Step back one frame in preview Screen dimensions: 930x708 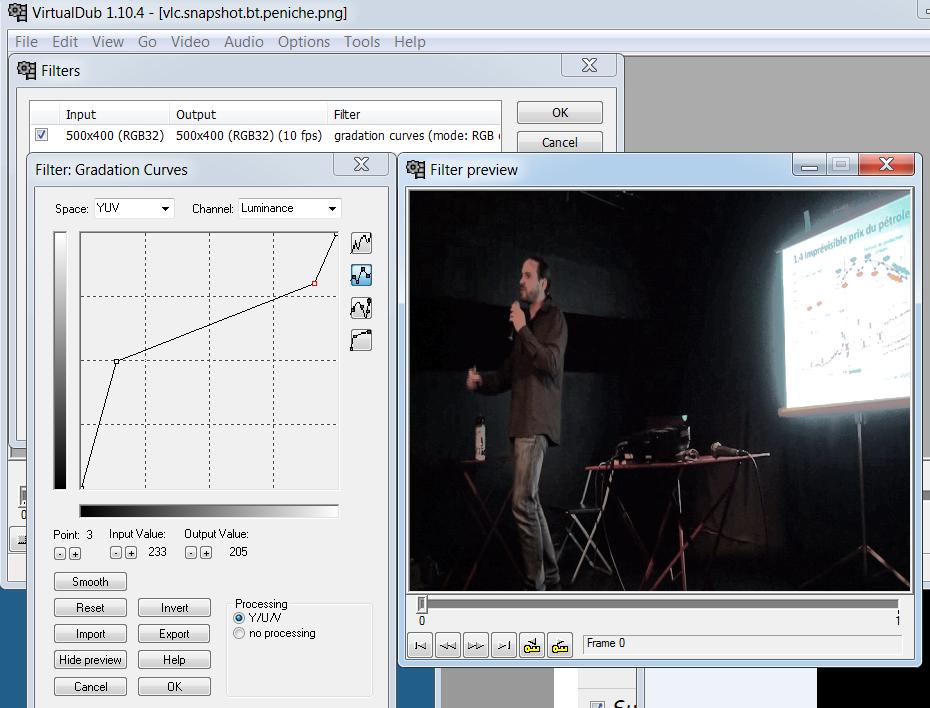[449, 646]
